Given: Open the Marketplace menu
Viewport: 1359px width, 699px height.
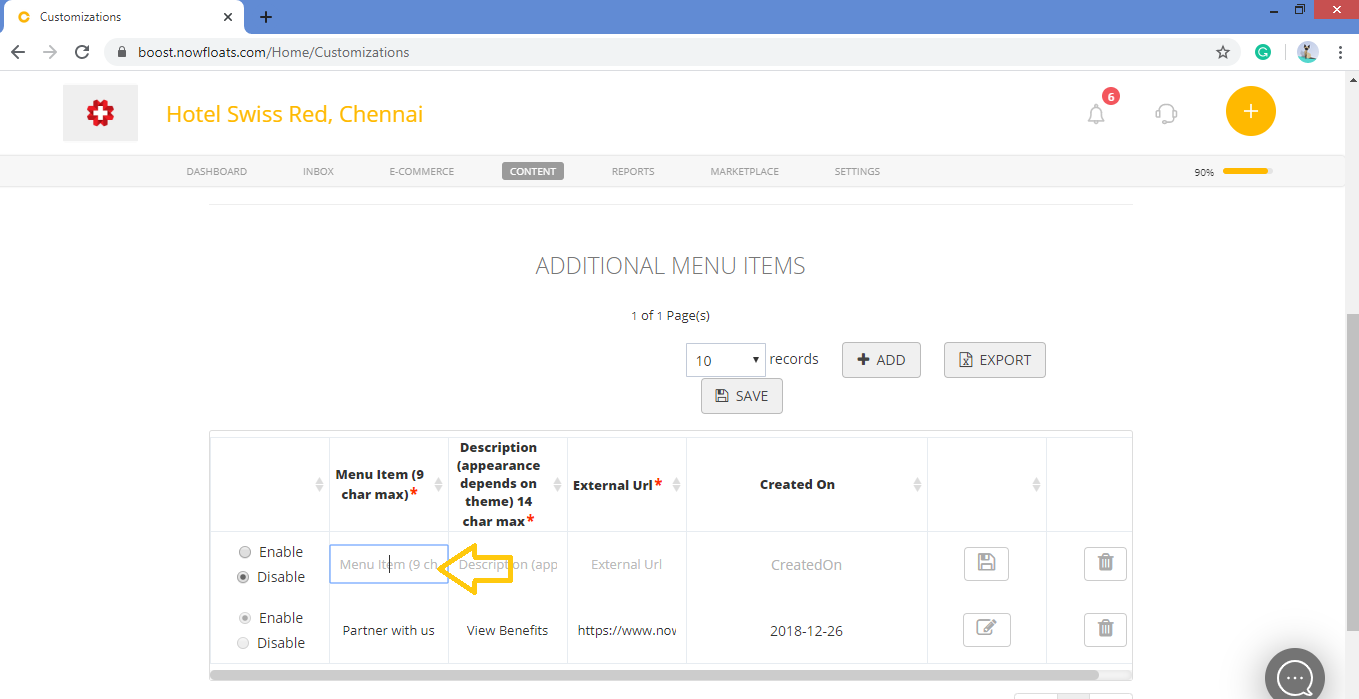Looking at the screenshot, I should 745,171.
